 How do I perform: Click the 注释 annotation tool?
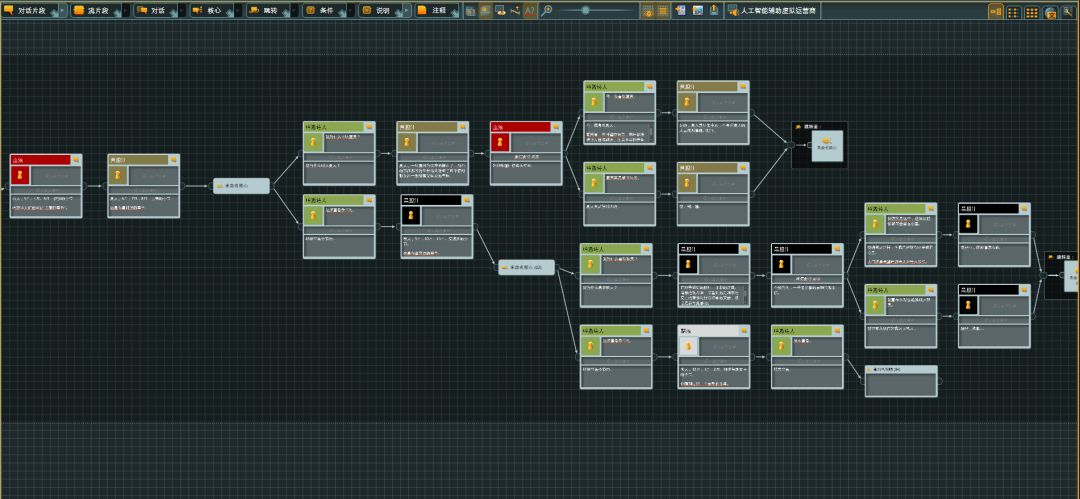click(x=435, y=10)
